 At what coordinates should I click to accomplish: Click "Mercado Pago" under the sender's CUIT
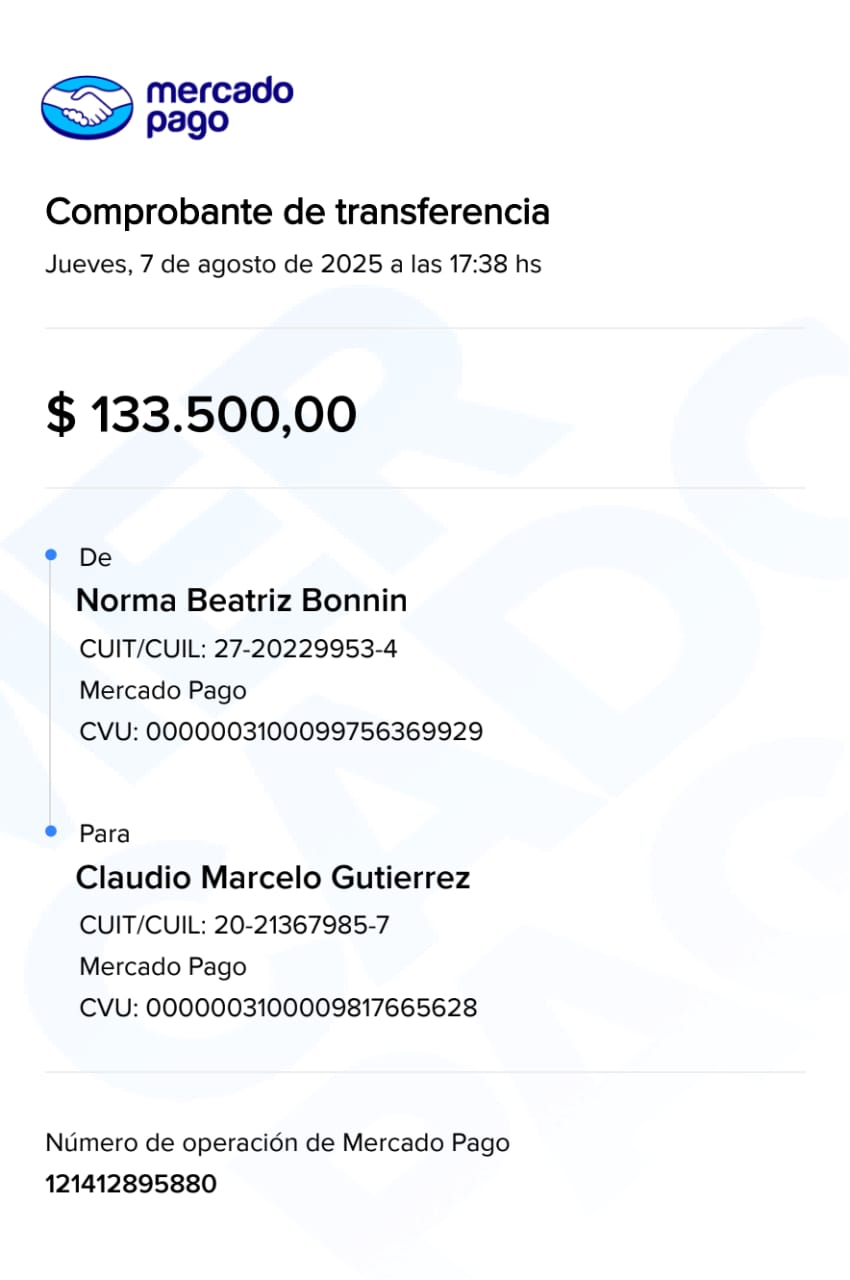[163, 690]
